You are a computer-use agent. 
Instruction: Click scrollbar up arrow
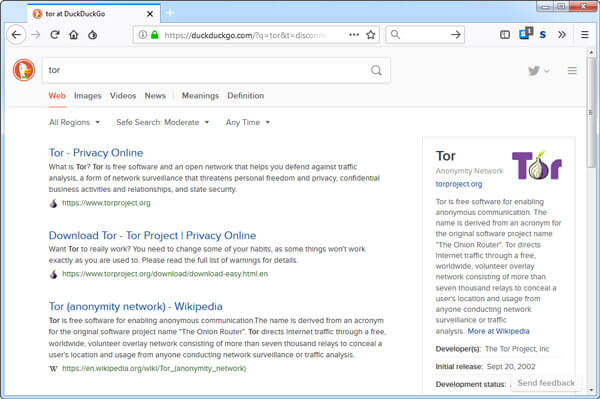591,52
